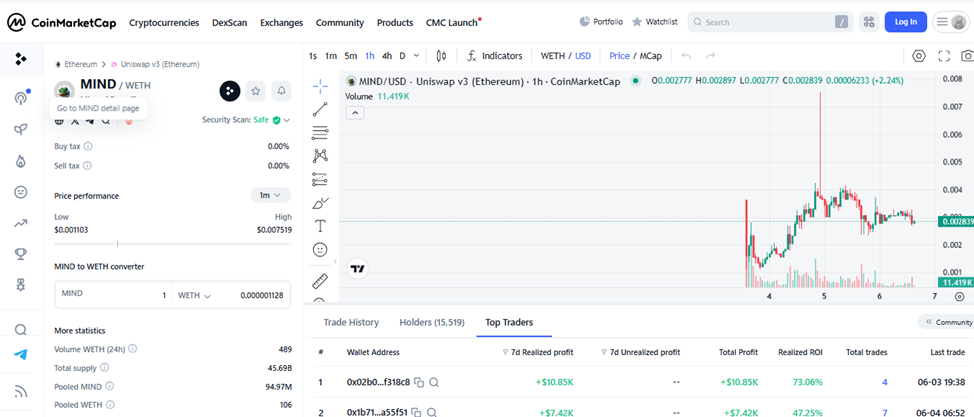This screenshot has width=974, height=417.
Task: Click the chart redo arrow
Action: tap(711, 56)
